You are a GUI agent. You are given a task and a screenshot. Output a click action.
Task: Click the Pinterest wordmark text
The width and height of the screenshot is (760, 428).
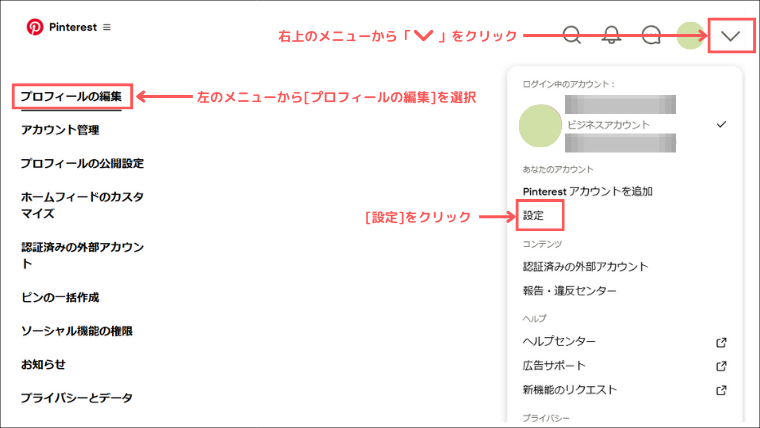coord(73,27)
